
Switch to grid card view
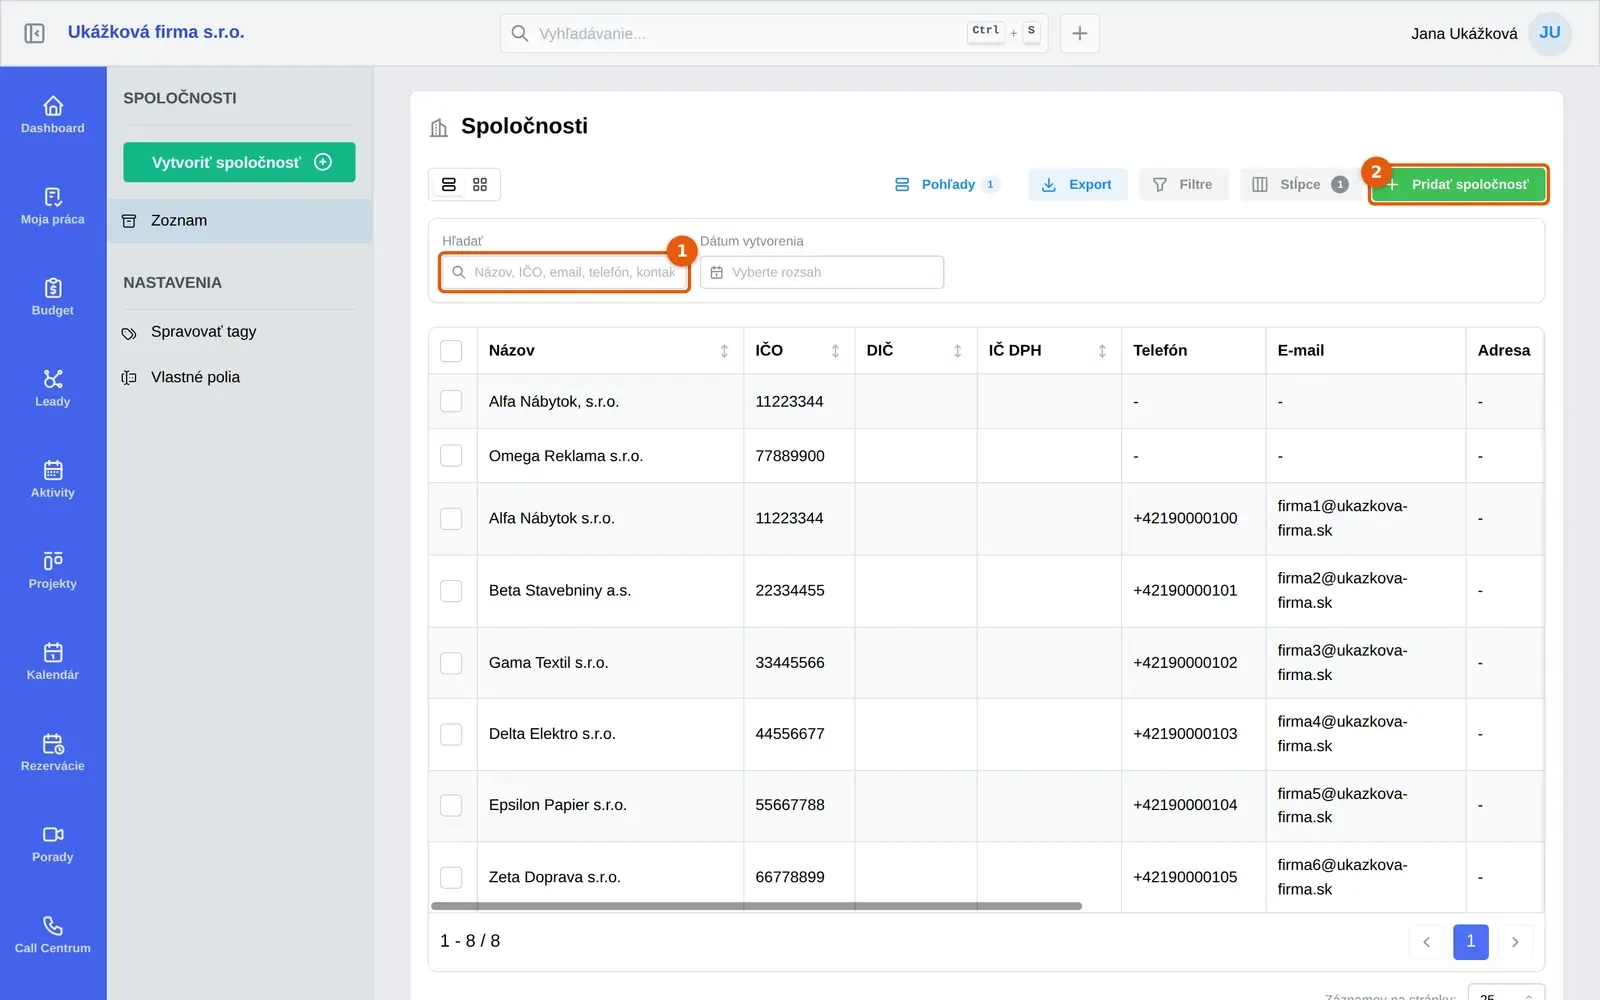(x=480, y=184)
